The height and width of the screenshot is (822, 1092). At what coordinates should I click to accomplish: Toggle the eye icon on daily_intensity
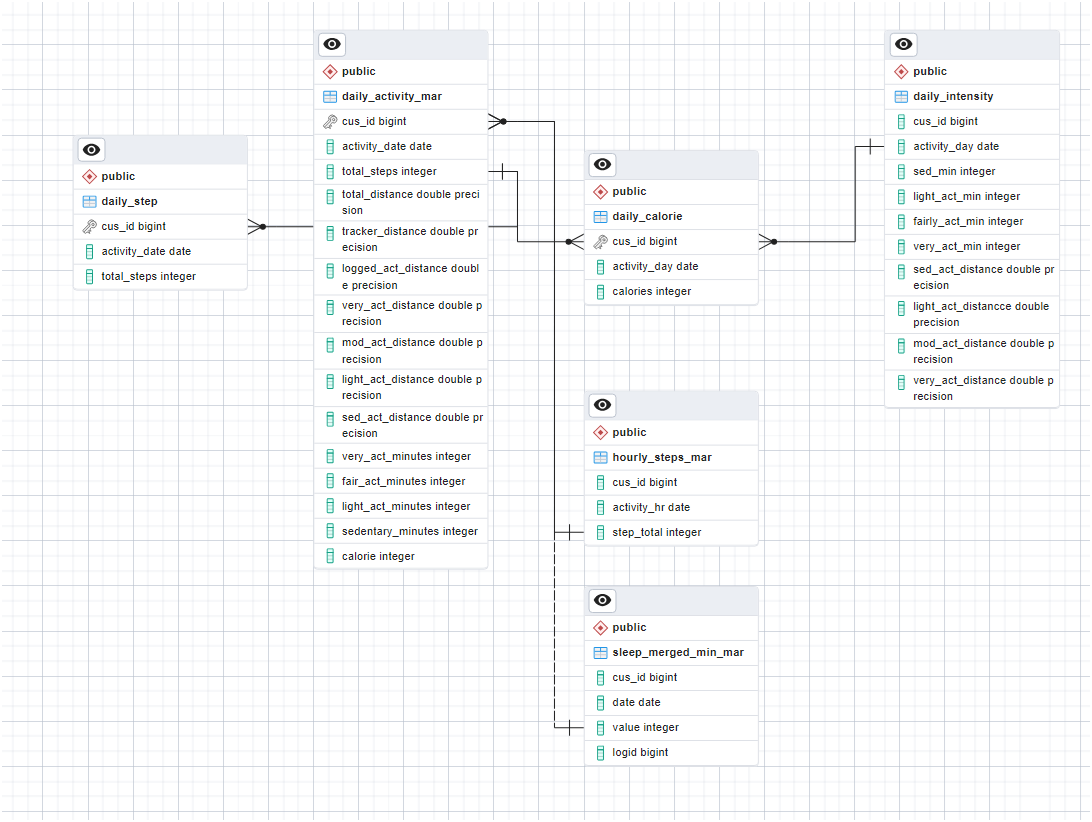point(903,44)
